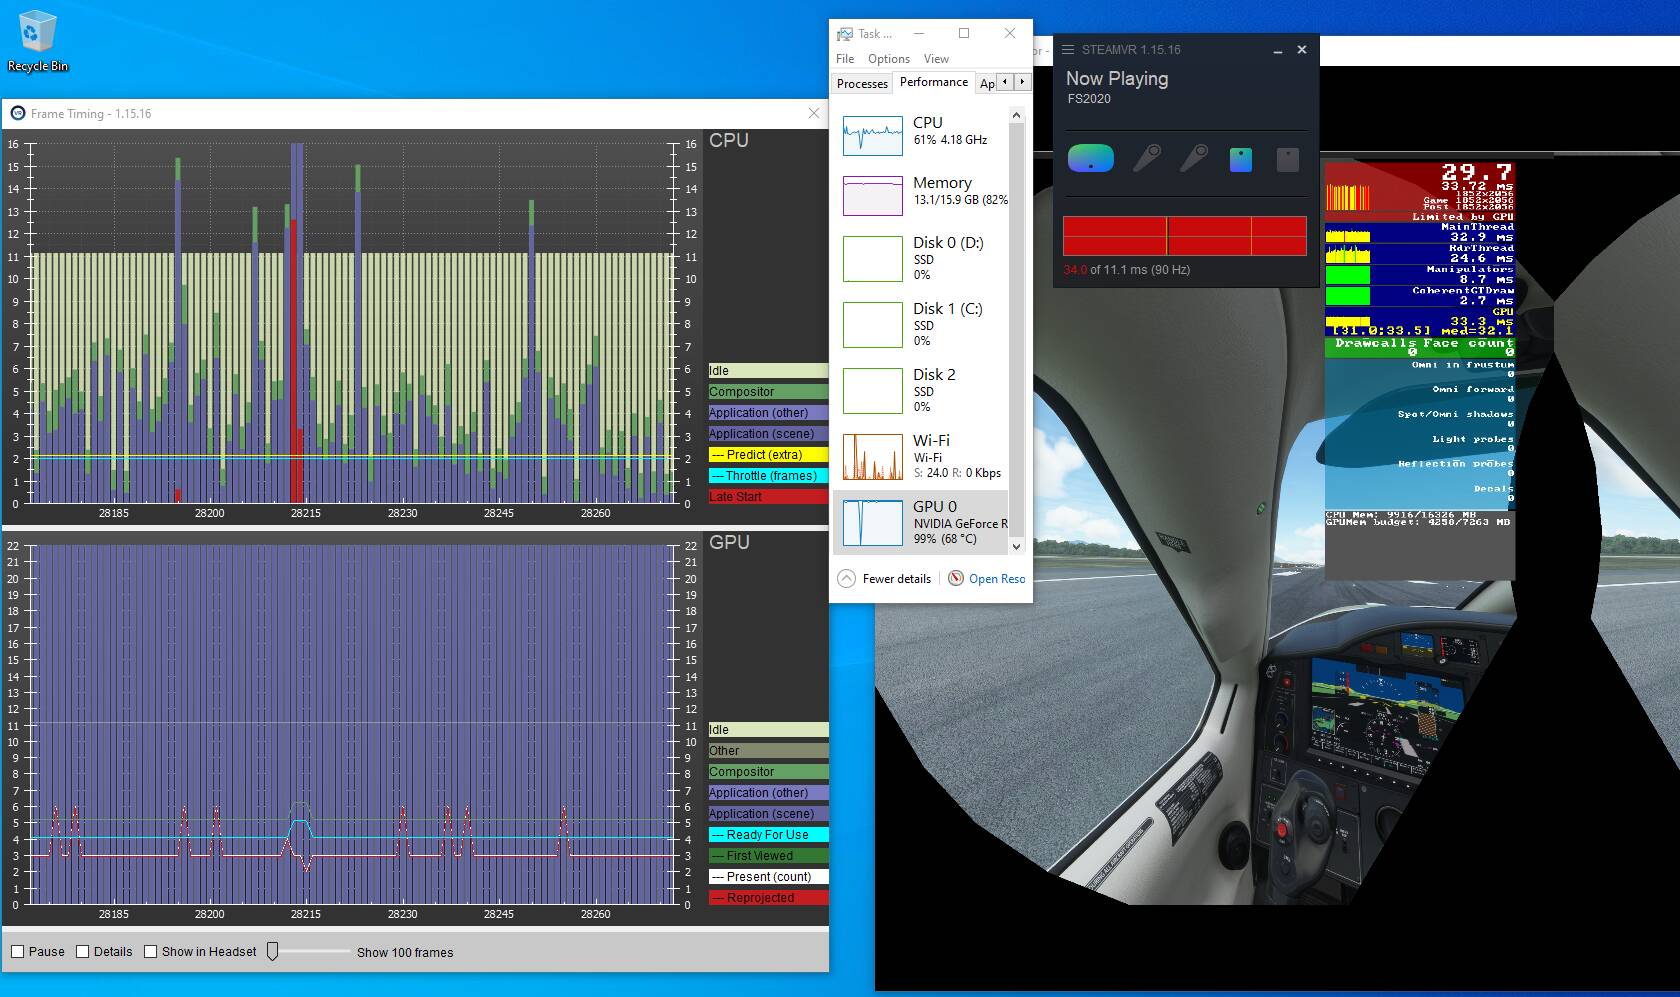
Task: Click the Limited by GPU overlay text
Action: point(1462,216)
